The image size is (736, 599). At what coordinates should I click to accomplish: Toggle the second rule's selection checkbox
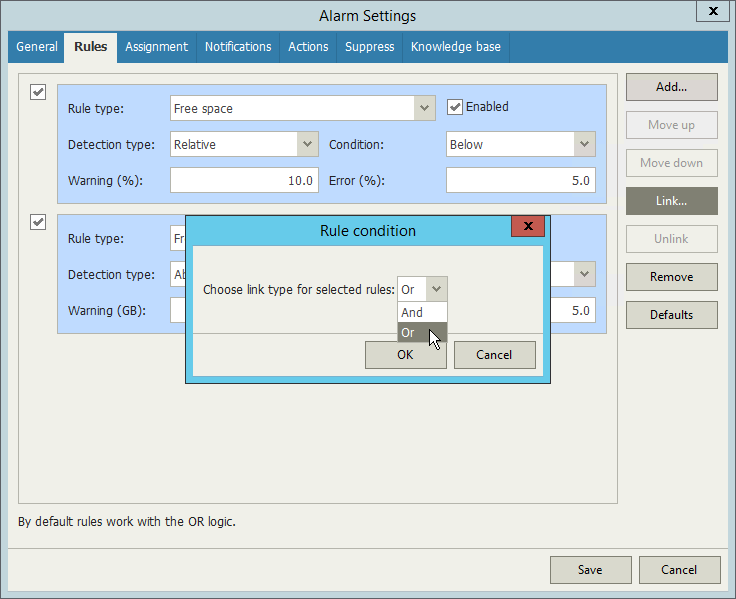(38, 222)
